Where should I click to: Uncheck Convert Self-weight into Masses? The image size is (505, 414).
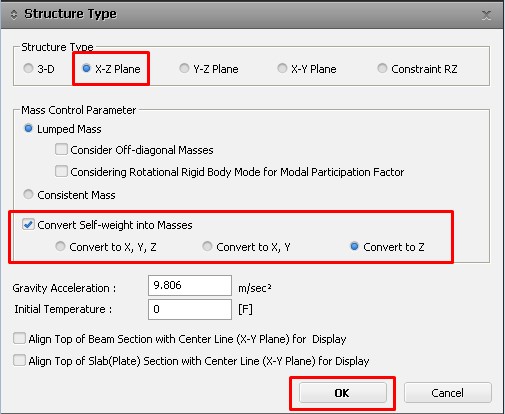(28, 224)
